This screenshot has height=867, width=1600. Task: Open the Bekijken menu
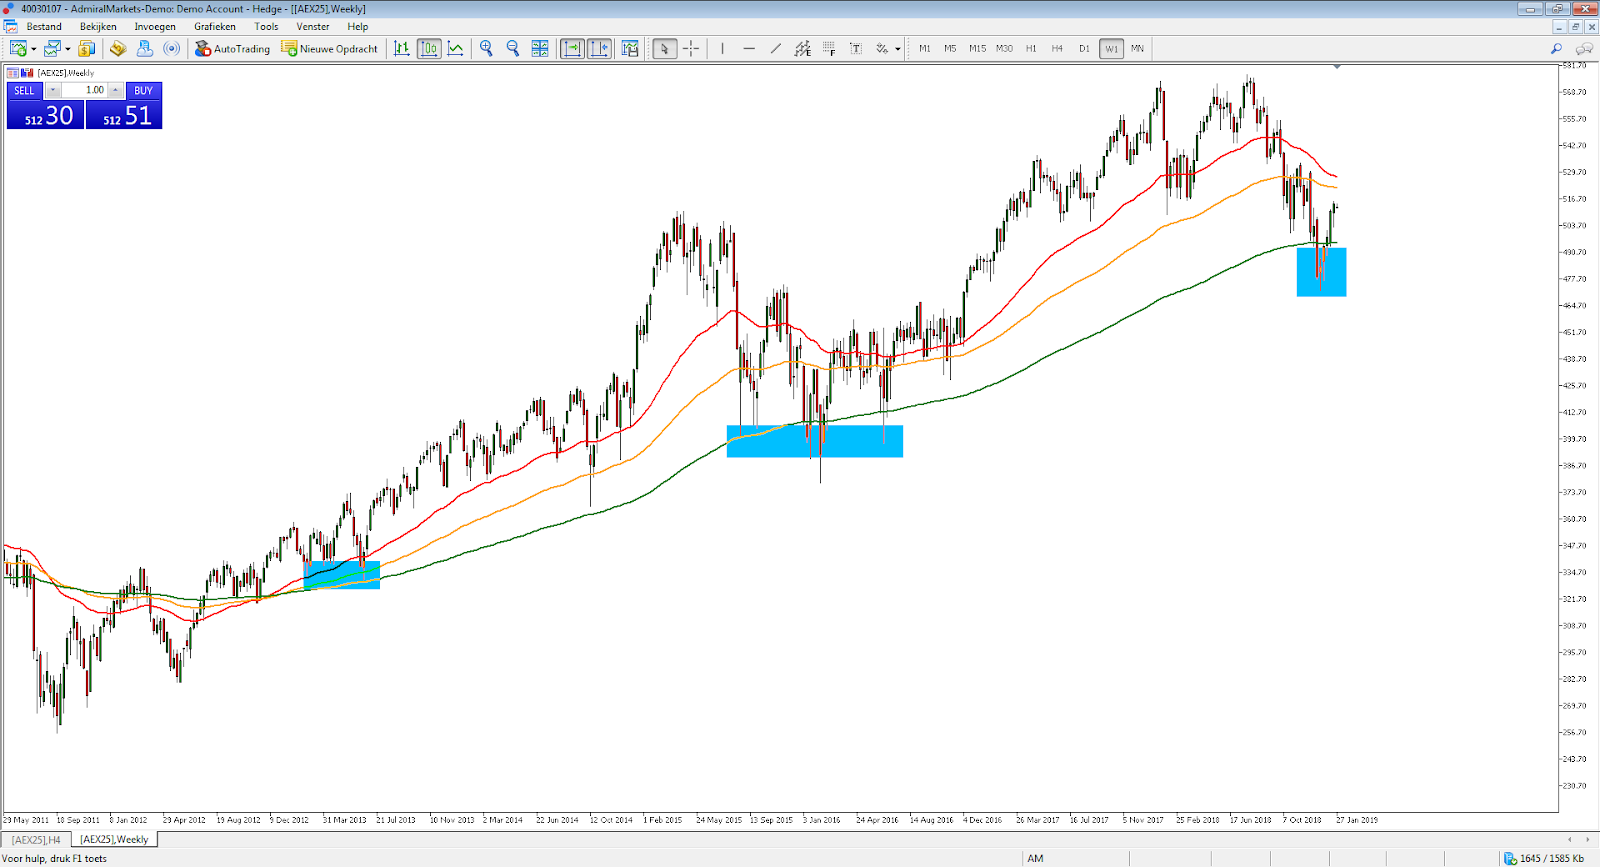pos(98,27)
